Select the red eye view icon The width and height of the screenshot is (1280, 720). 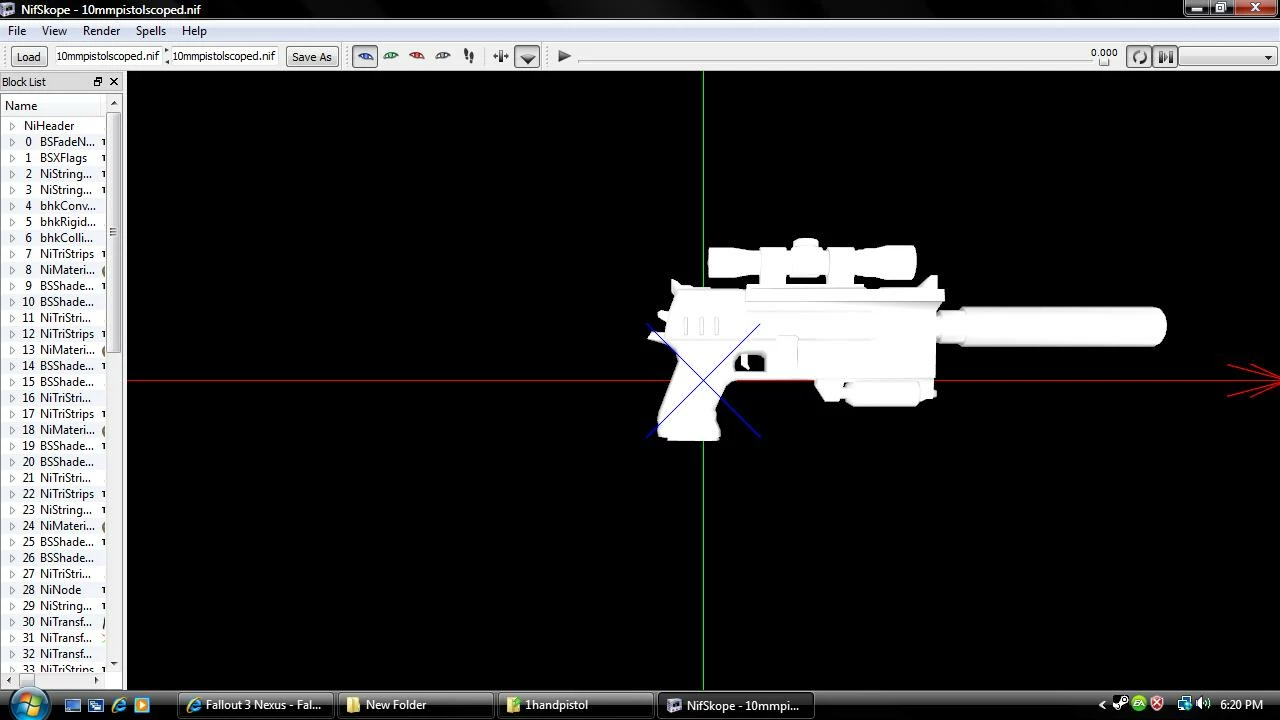(417, 56)
